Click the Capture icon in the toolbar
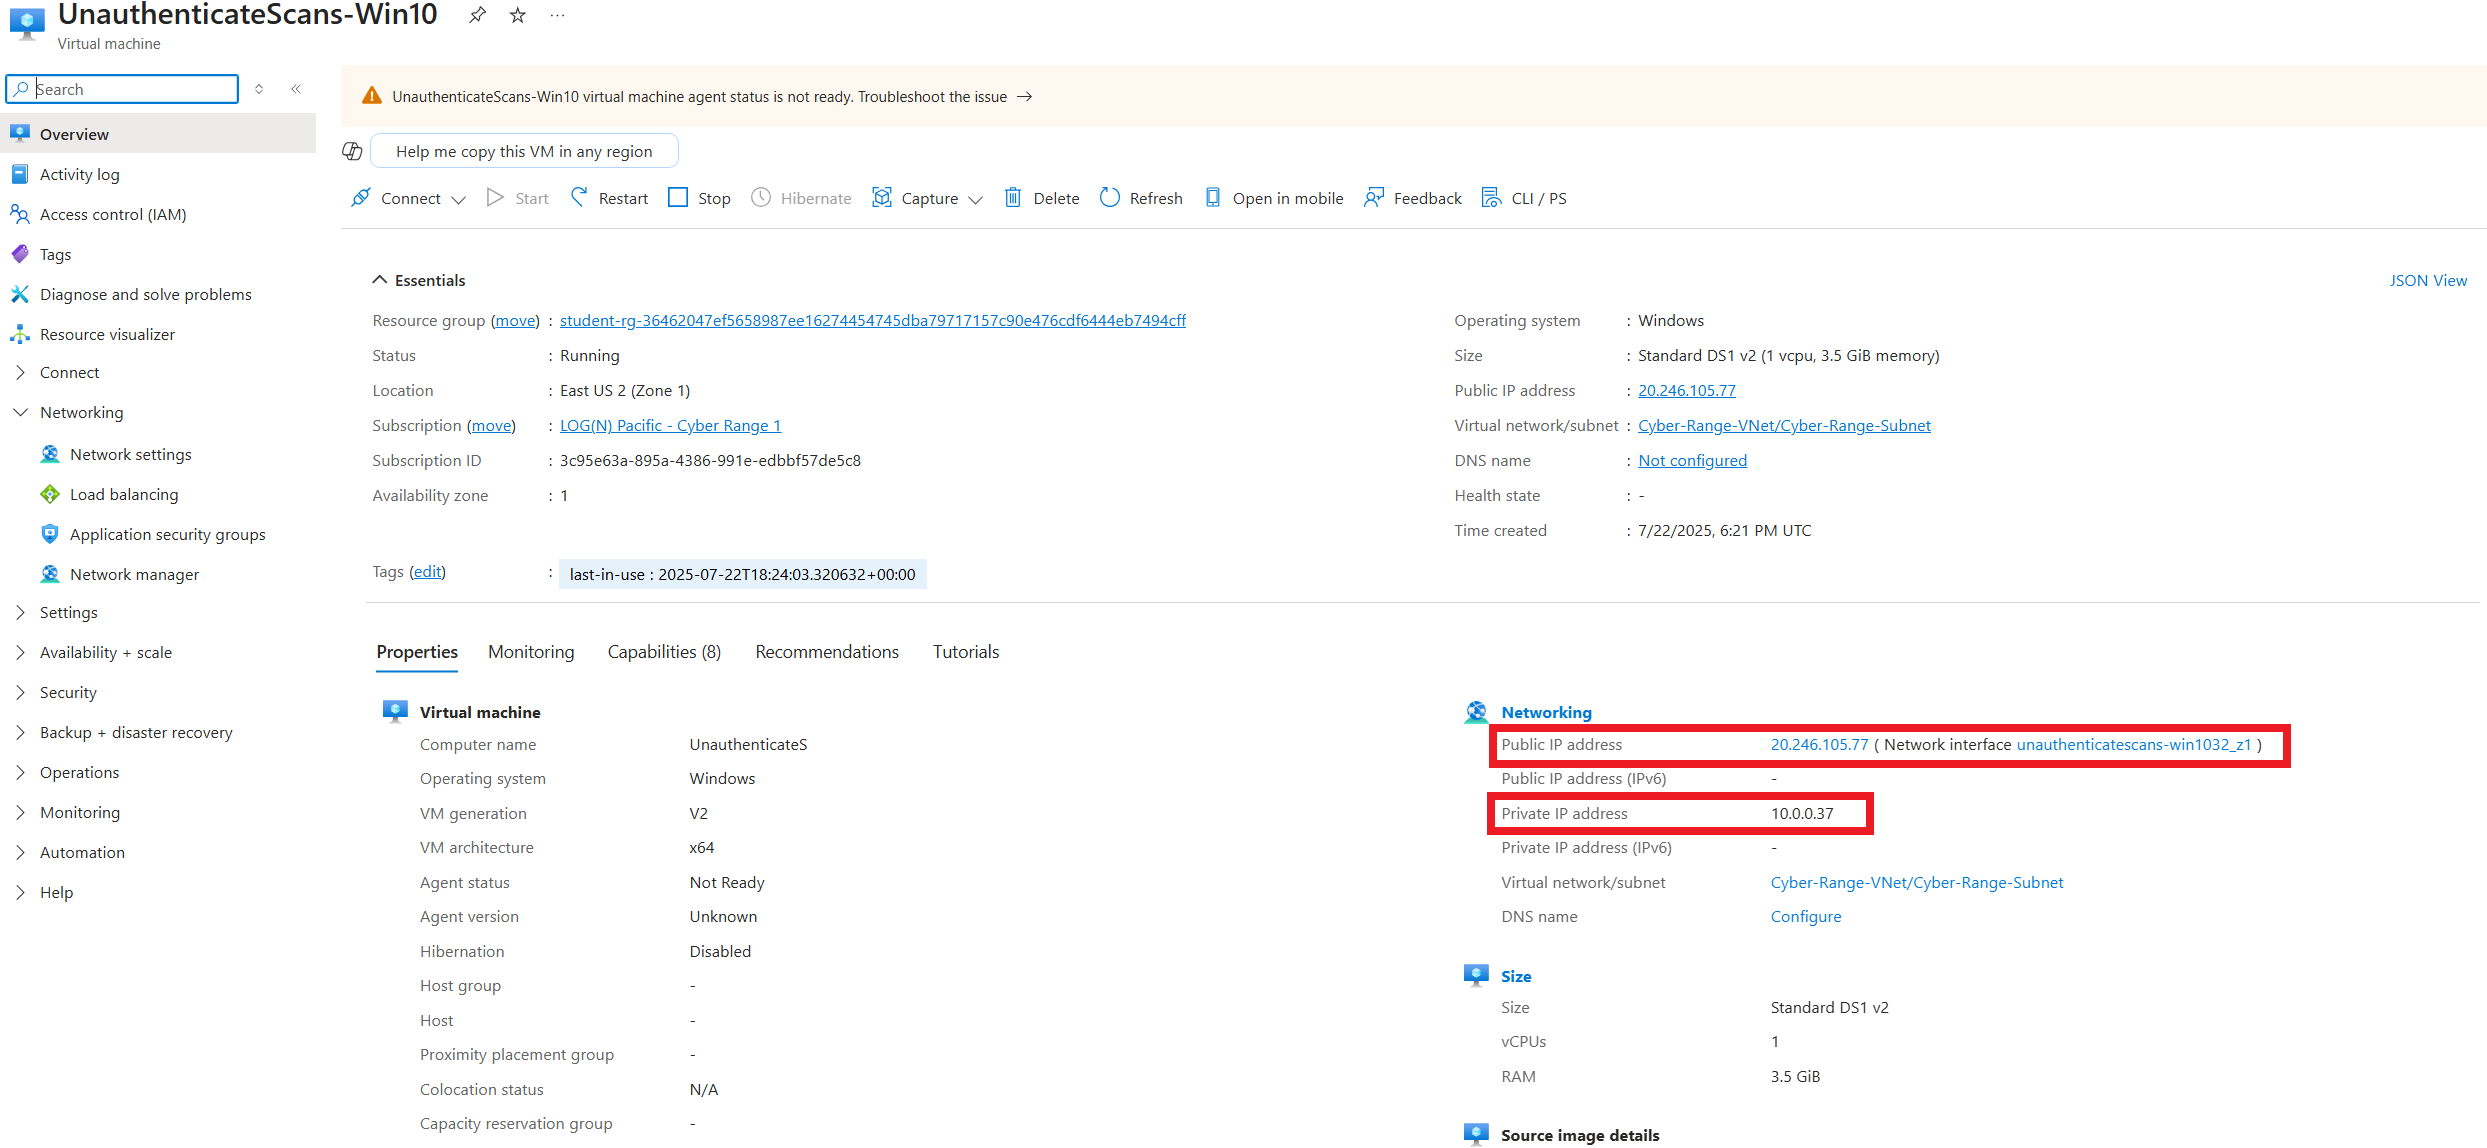The width and height of the screenshot is (2487, 1148). click(882, 198)
